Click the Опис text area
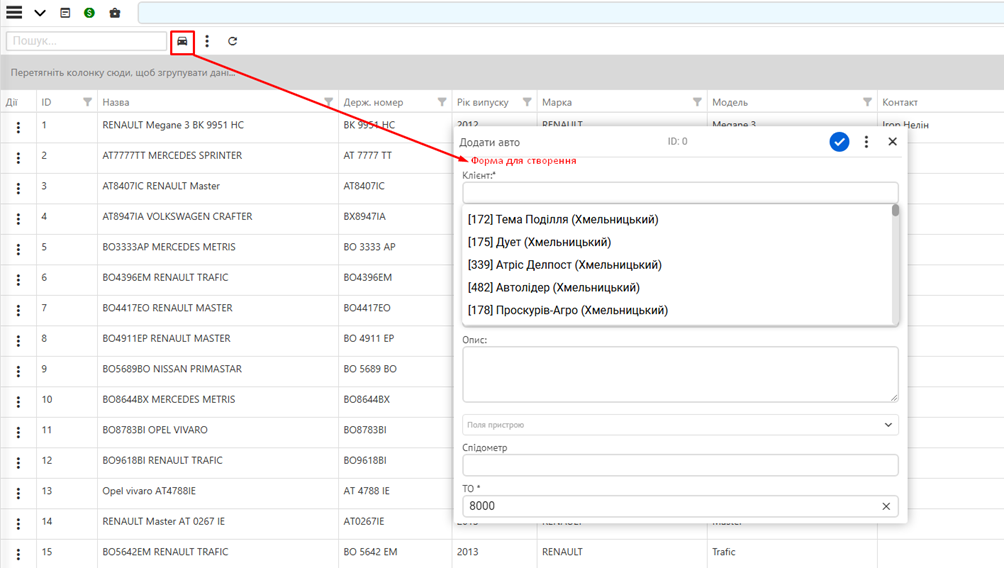 pyautogui.click(x=680, y=375)
